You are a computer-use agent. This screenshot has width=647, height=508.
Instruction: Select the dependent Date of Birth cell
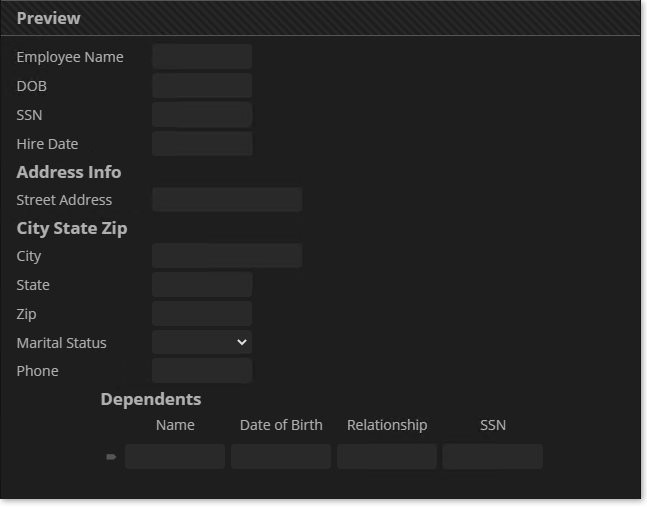point(281,457)
